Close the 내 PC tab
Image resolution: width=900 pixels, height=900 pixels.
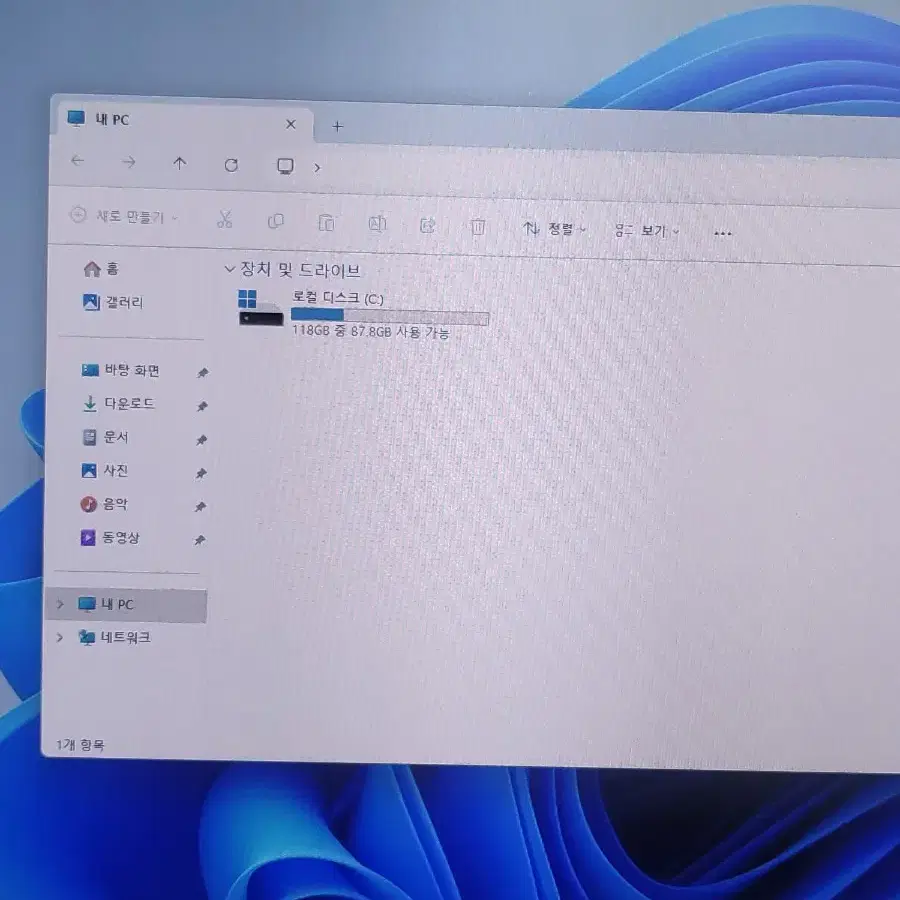[291, 124]
